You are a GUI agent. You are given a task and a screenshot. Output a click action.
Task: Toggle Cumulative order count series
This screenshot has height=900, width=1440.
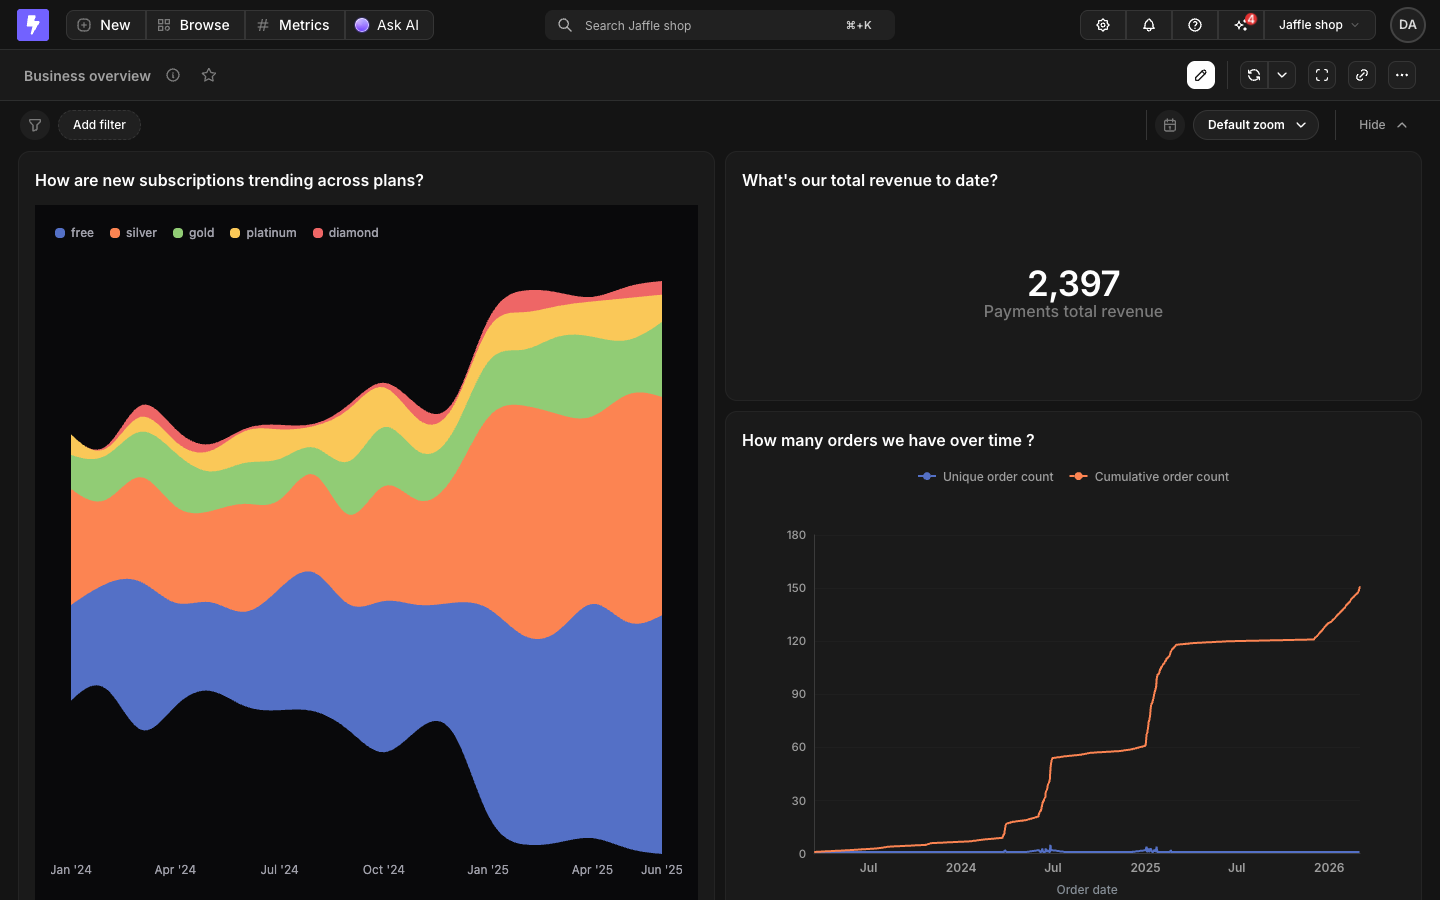pyautogui.click(x=1149, y=477)
